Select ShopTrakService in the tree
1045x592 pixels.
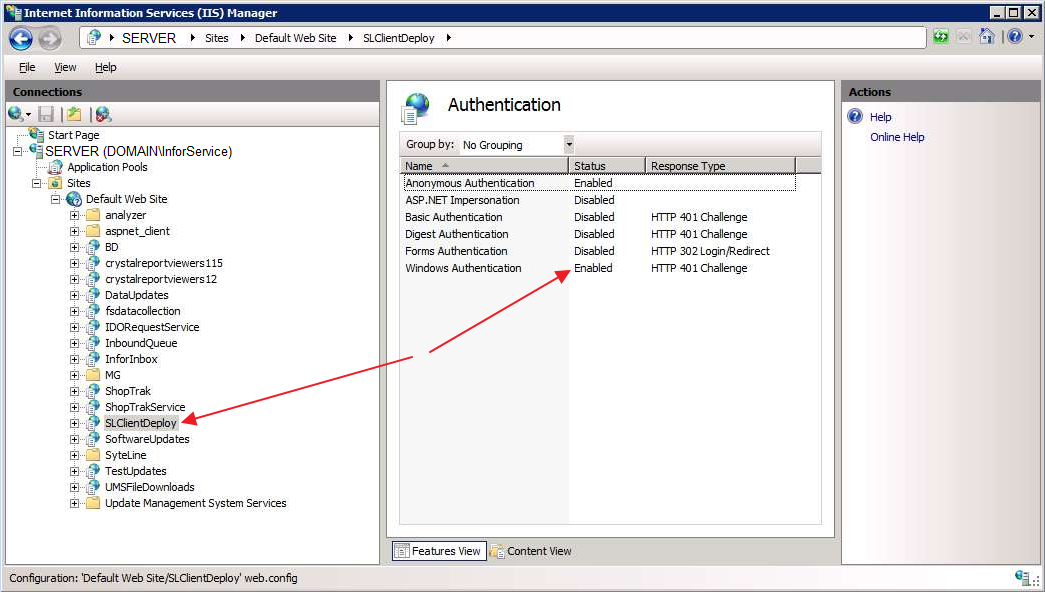pos(145,407)
